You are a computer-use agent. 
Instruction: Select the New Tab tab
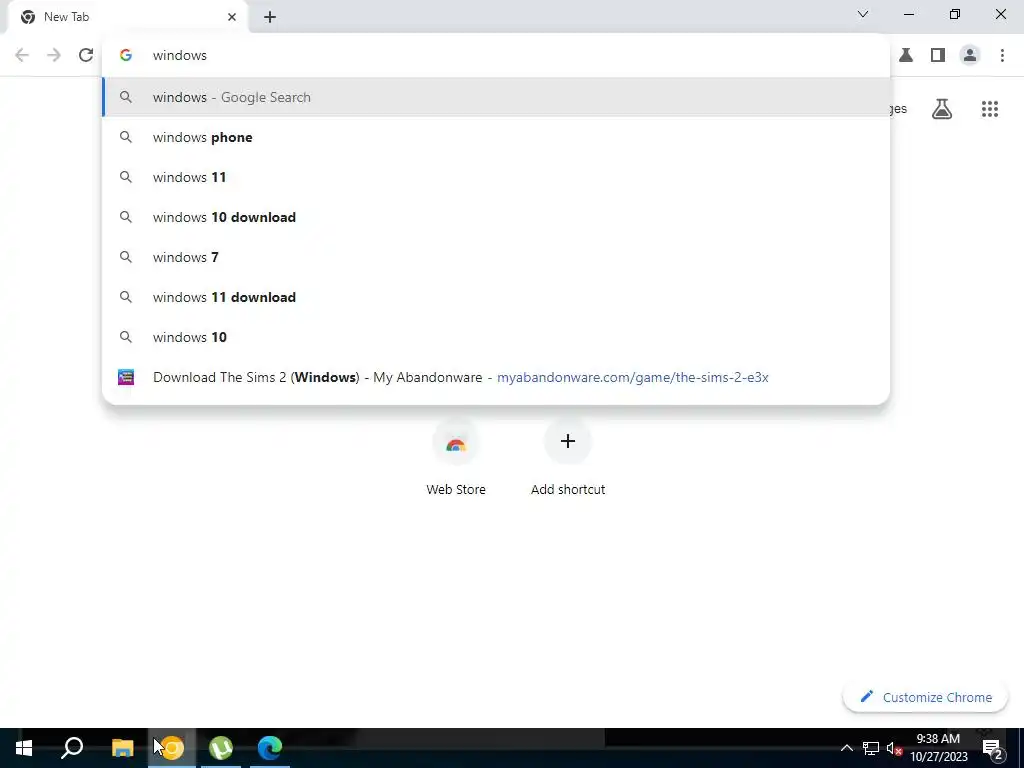pos(125,17)
